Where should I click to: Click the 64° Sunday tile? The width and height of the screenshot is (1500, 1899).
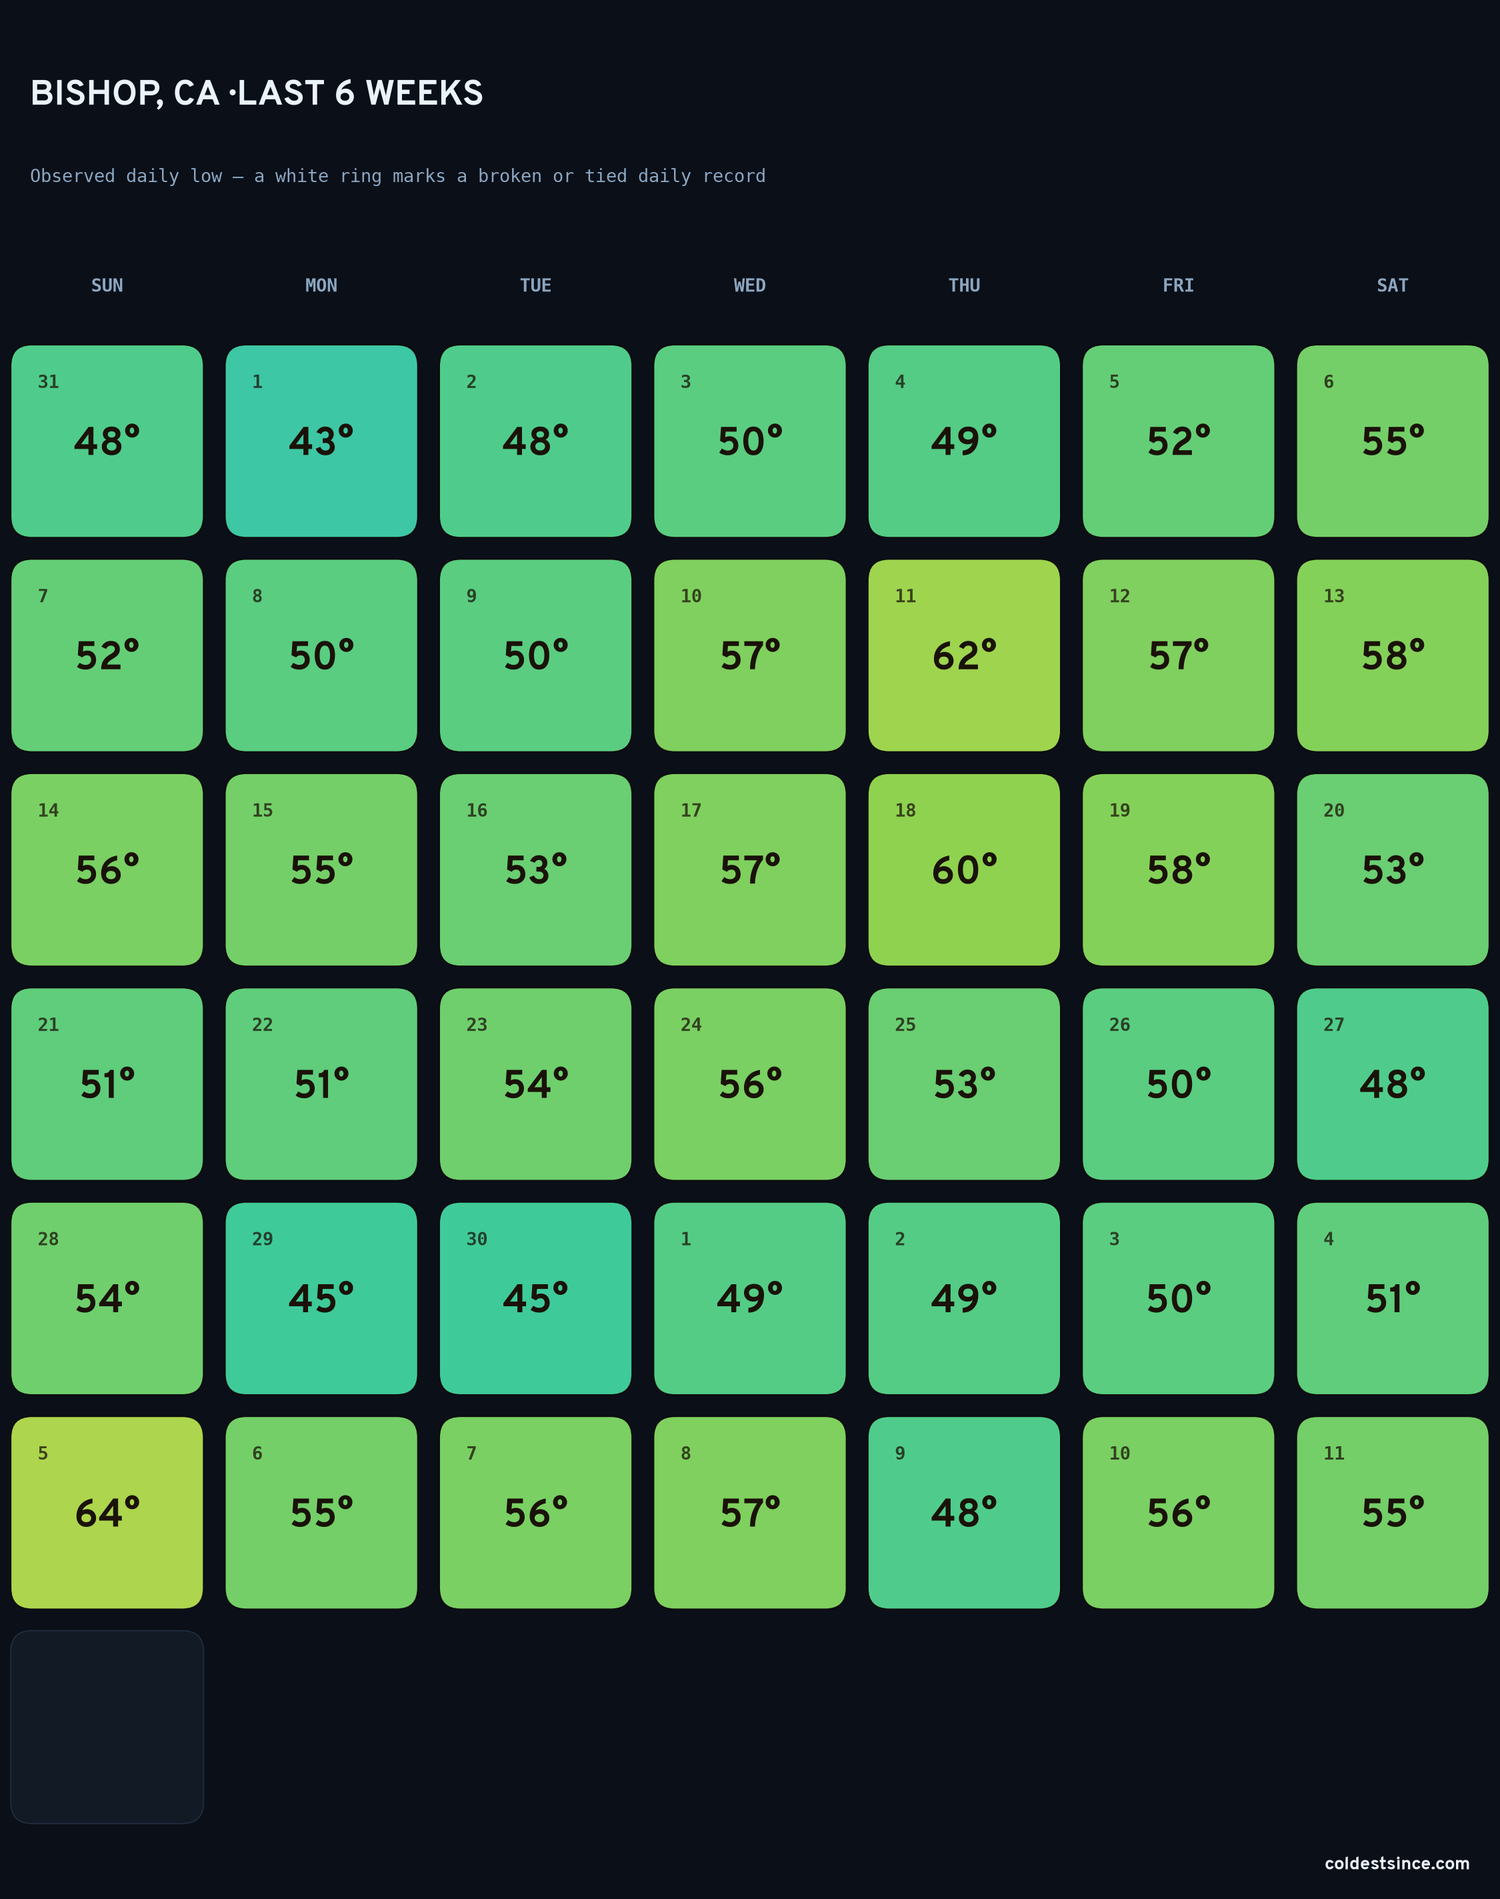tap(107, 1512)
